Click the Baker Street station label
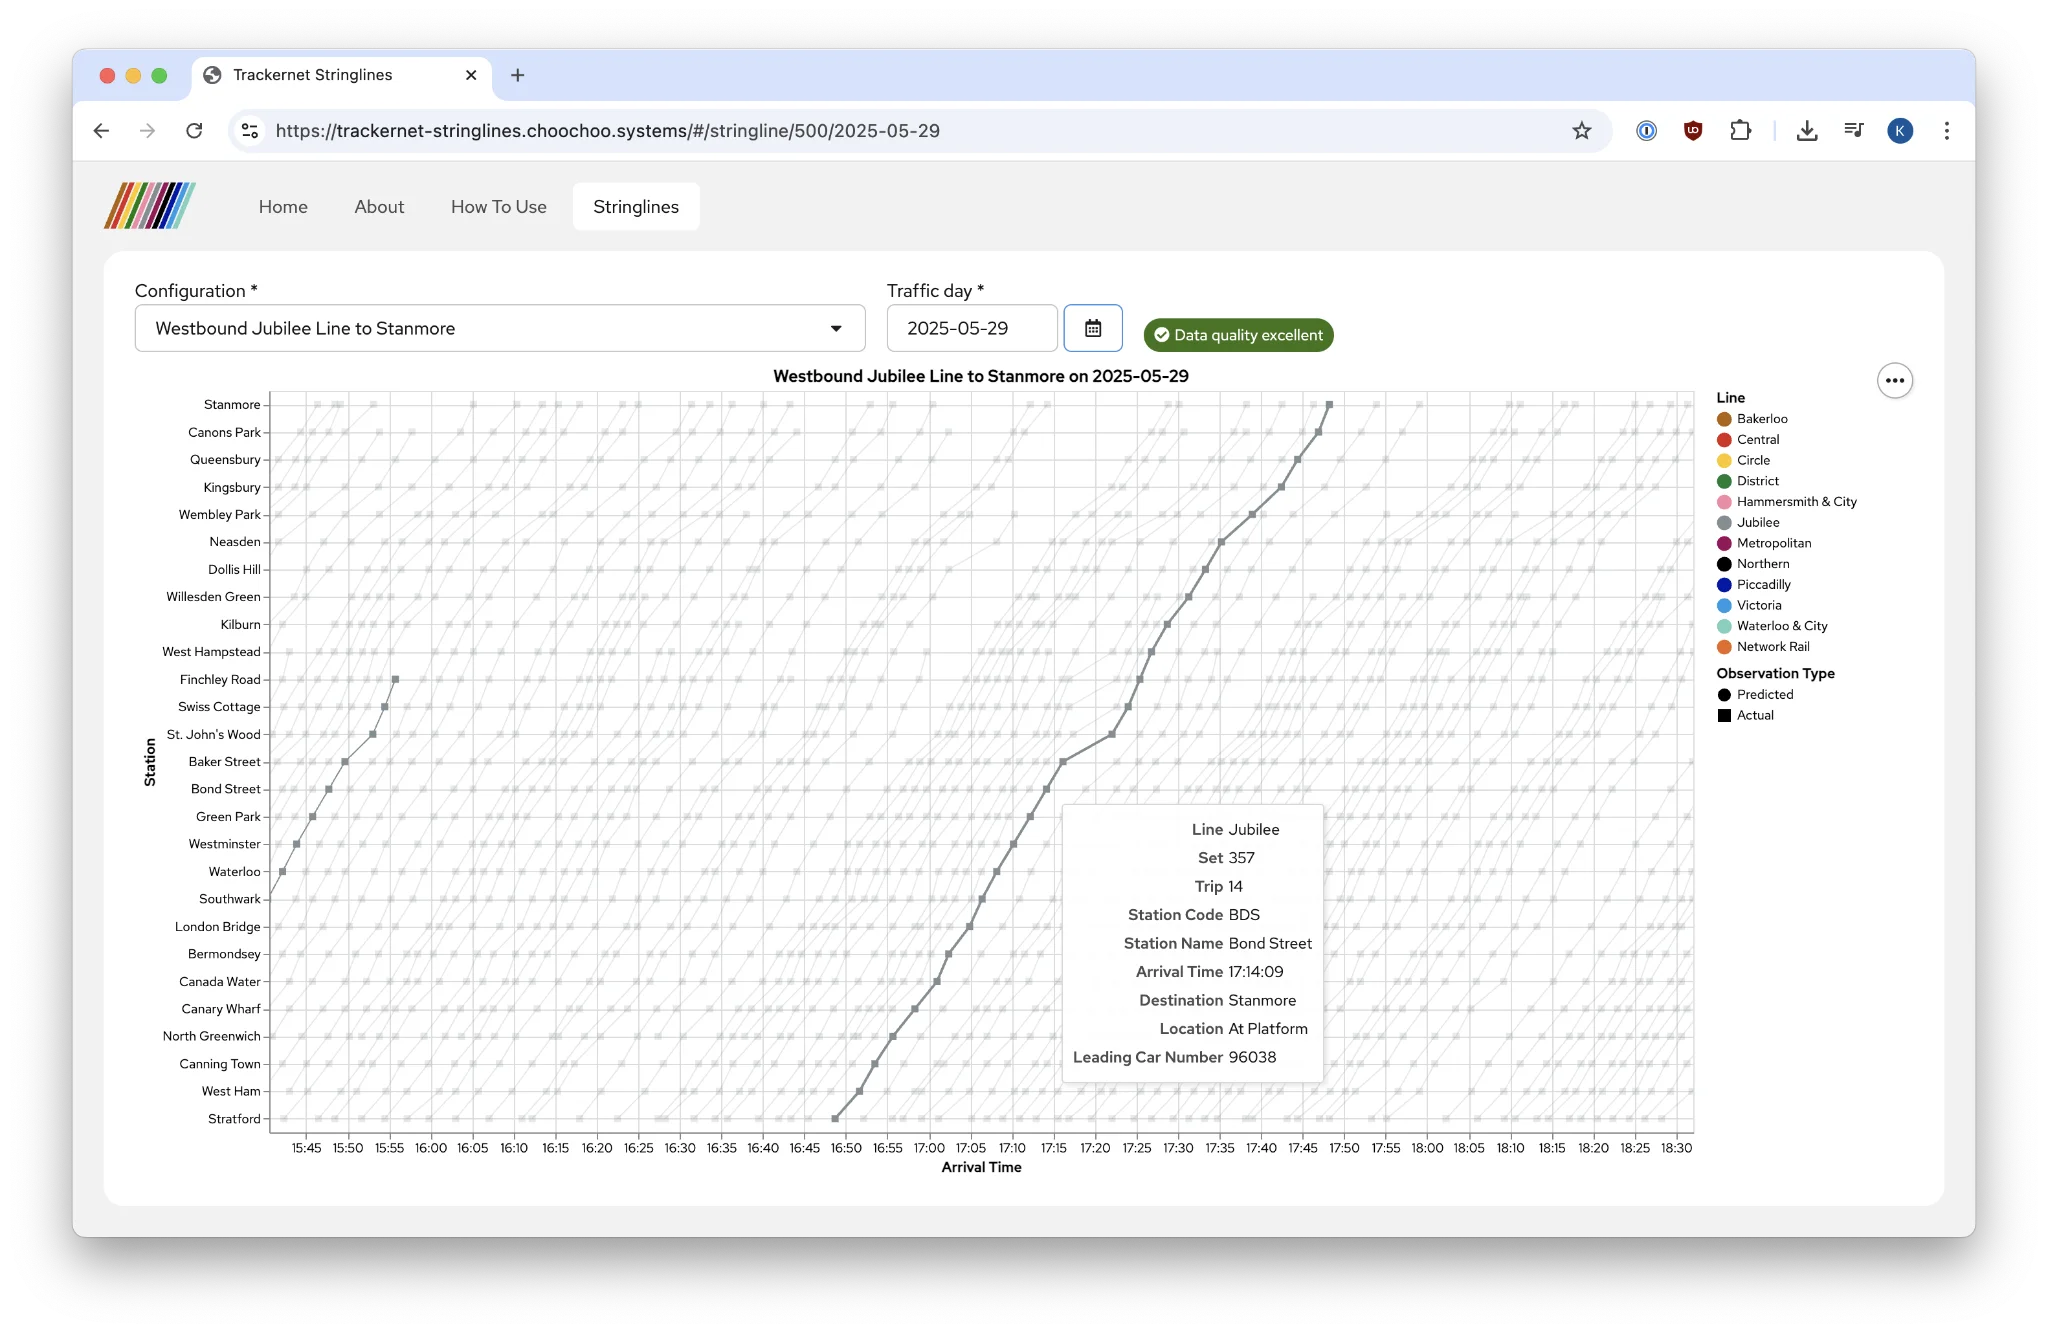The image size is (2048, 1333). click(x=224, y=762)
